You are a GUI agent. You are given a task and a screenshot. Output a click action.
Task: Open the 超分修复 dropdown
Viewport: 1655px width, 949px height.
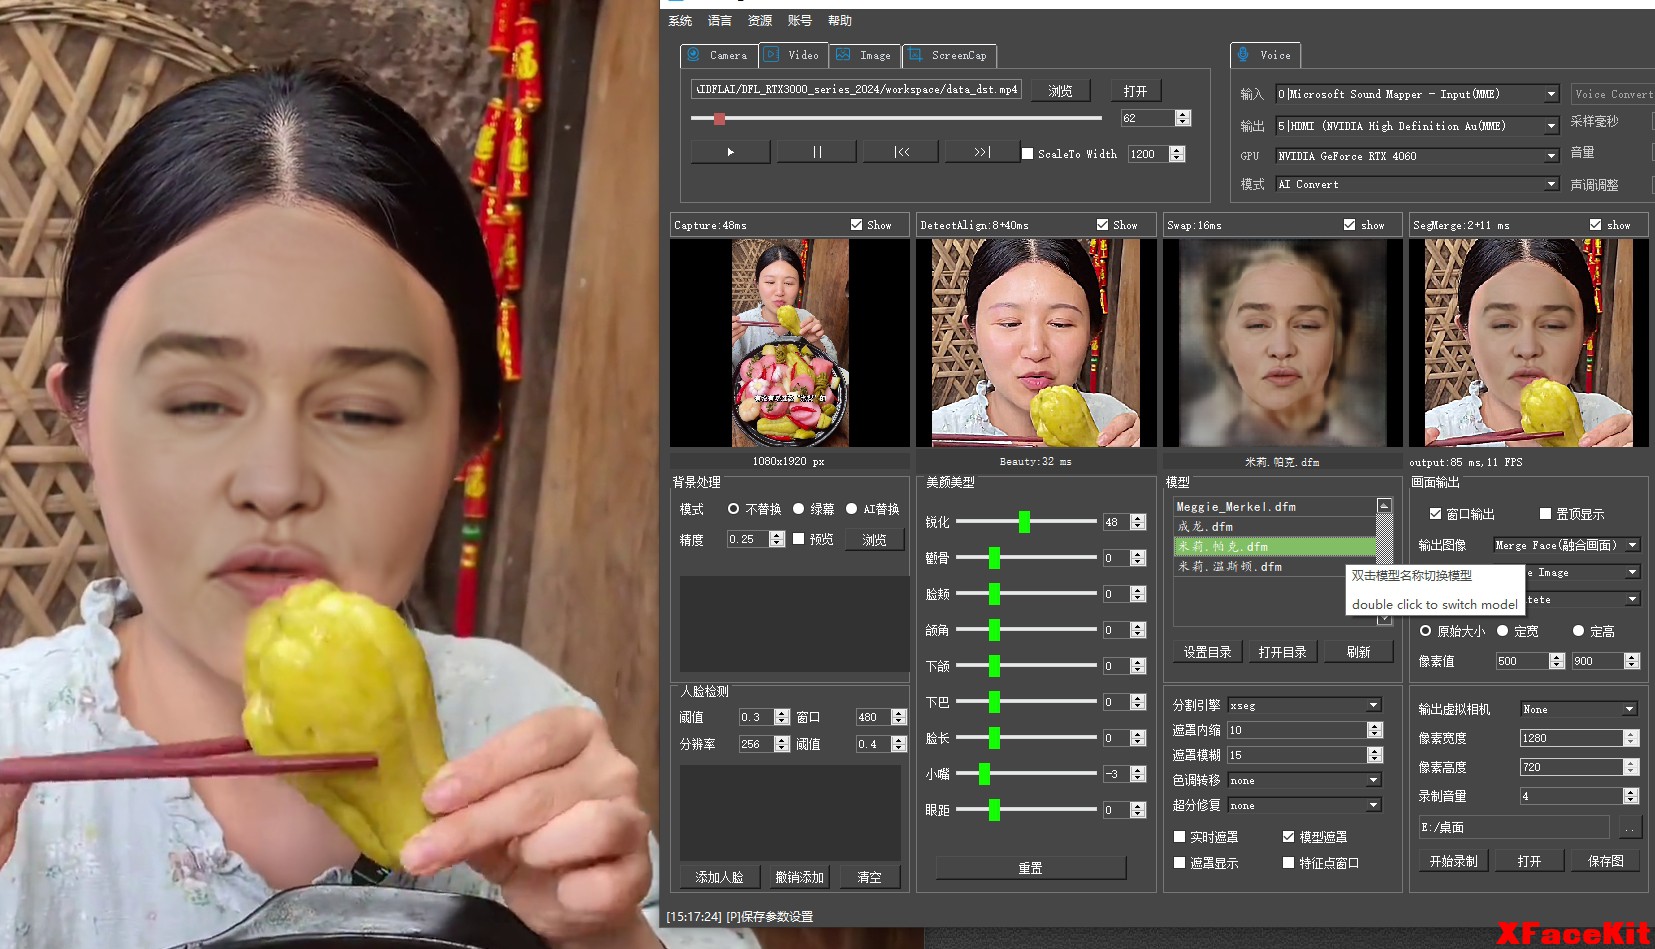pyautogui.click(x=1305, y=805)
